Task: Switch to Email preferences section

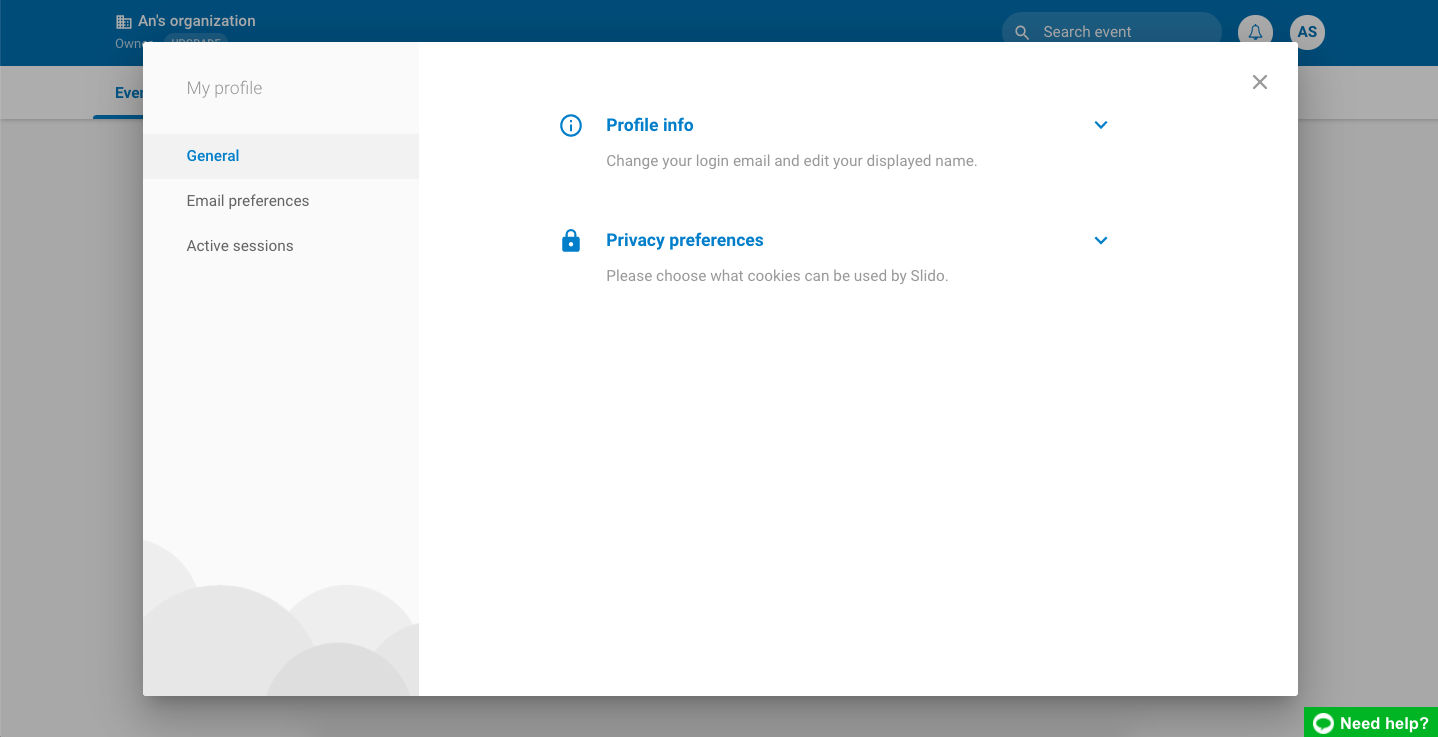Action: (x=281, y=201)
